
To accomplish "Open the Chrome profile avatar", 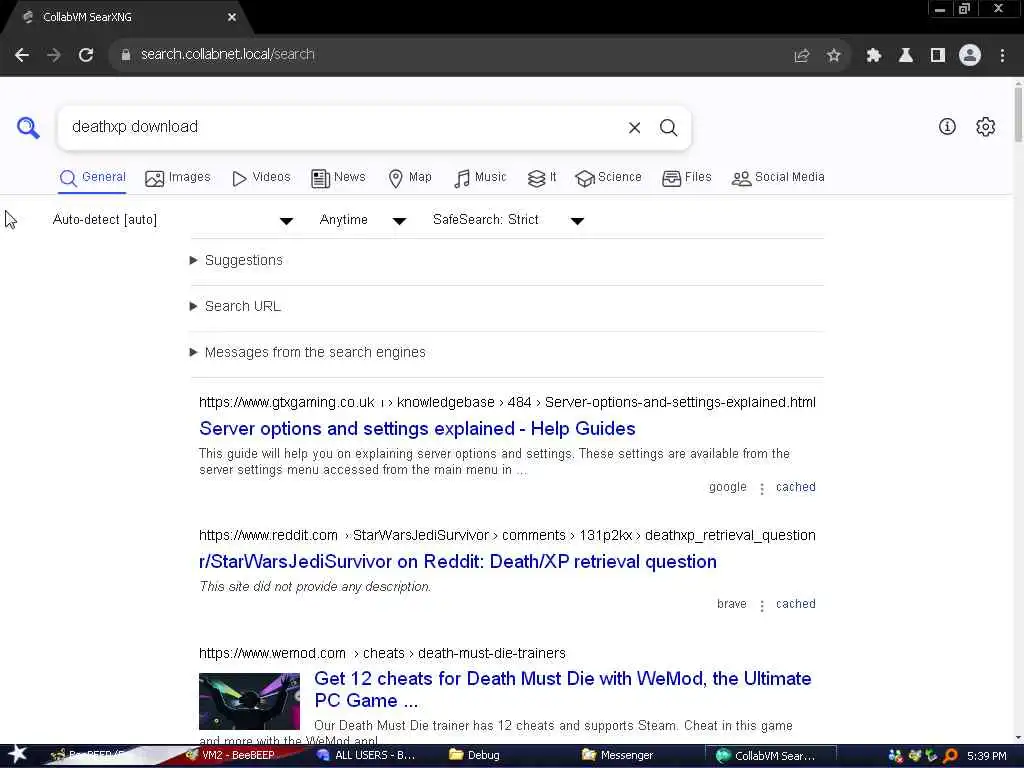I will click(x=970, y=56).
